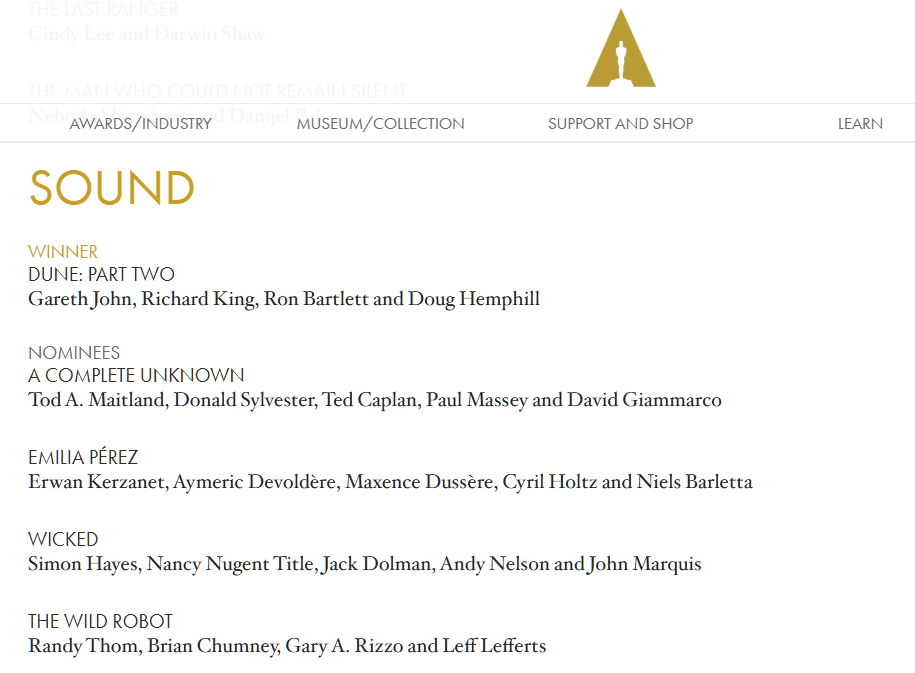Click the gold WINNER label
This screenshot has height=673, width=915.
coord(63,252)
